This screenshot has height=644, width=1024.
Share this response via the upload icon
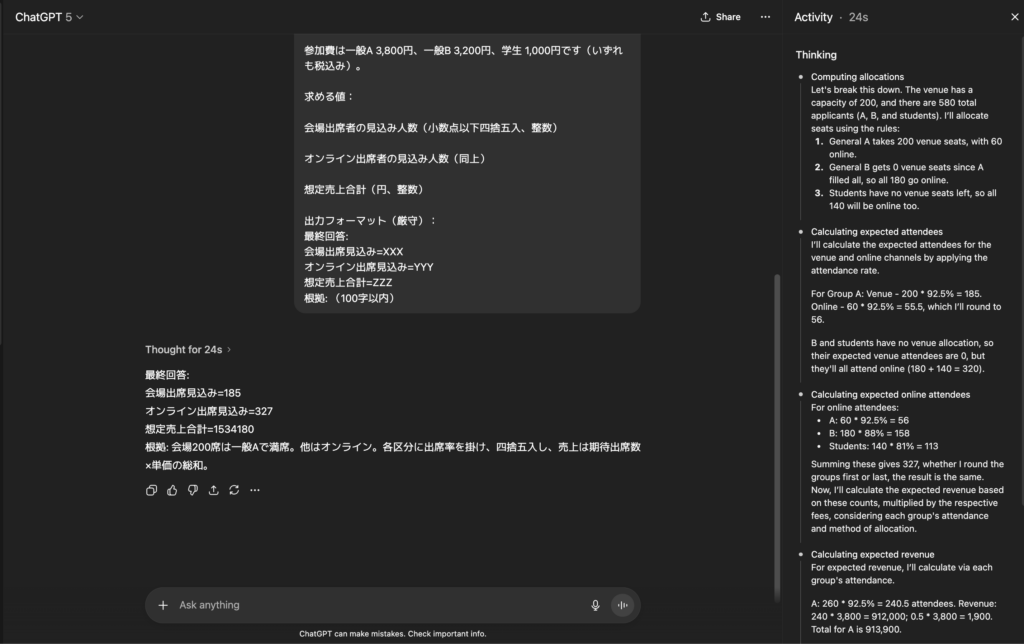point(213,490)
